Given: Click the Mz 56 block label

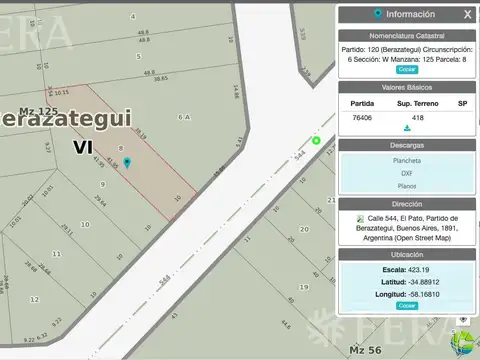Looking at the screenshot, I should pos(366,350).
